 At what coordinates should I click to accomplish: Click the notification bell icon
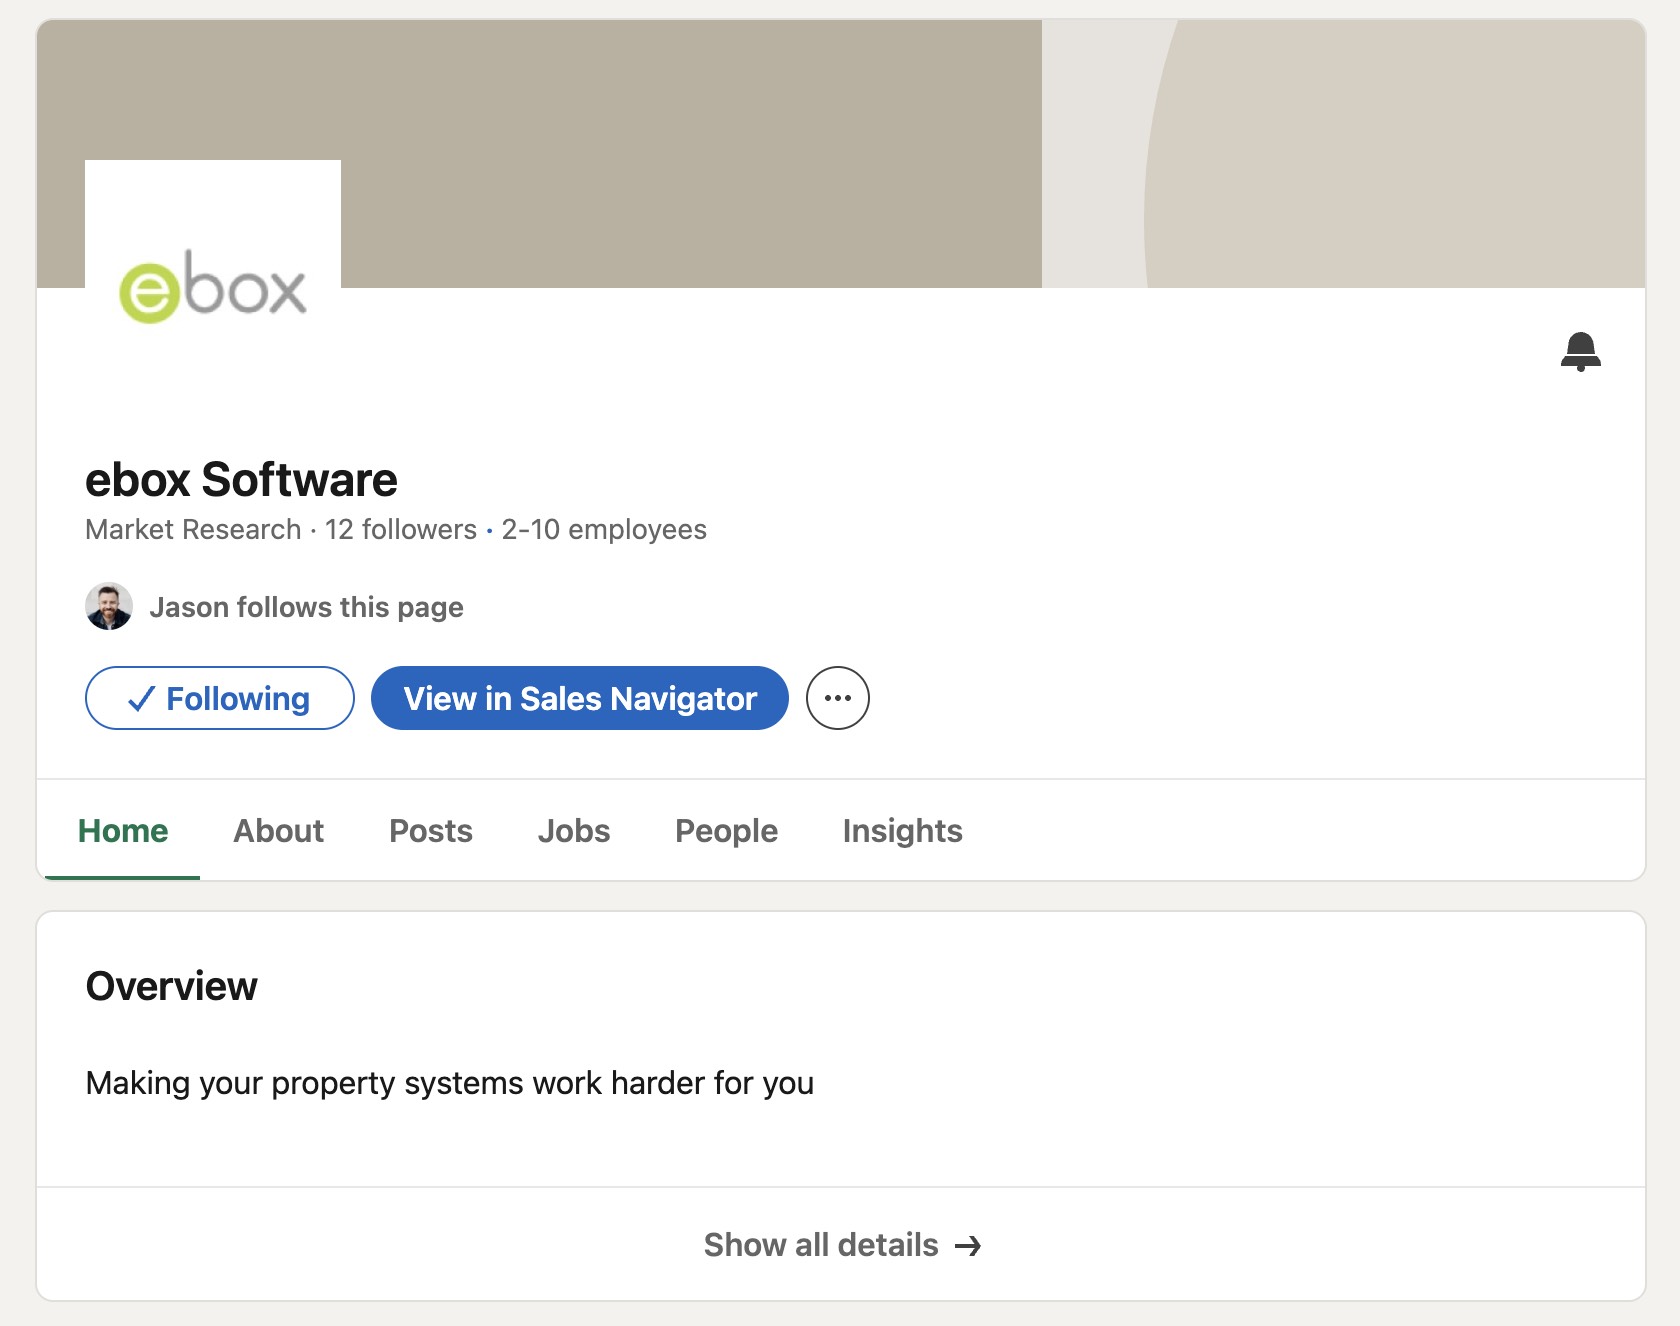1583,353
